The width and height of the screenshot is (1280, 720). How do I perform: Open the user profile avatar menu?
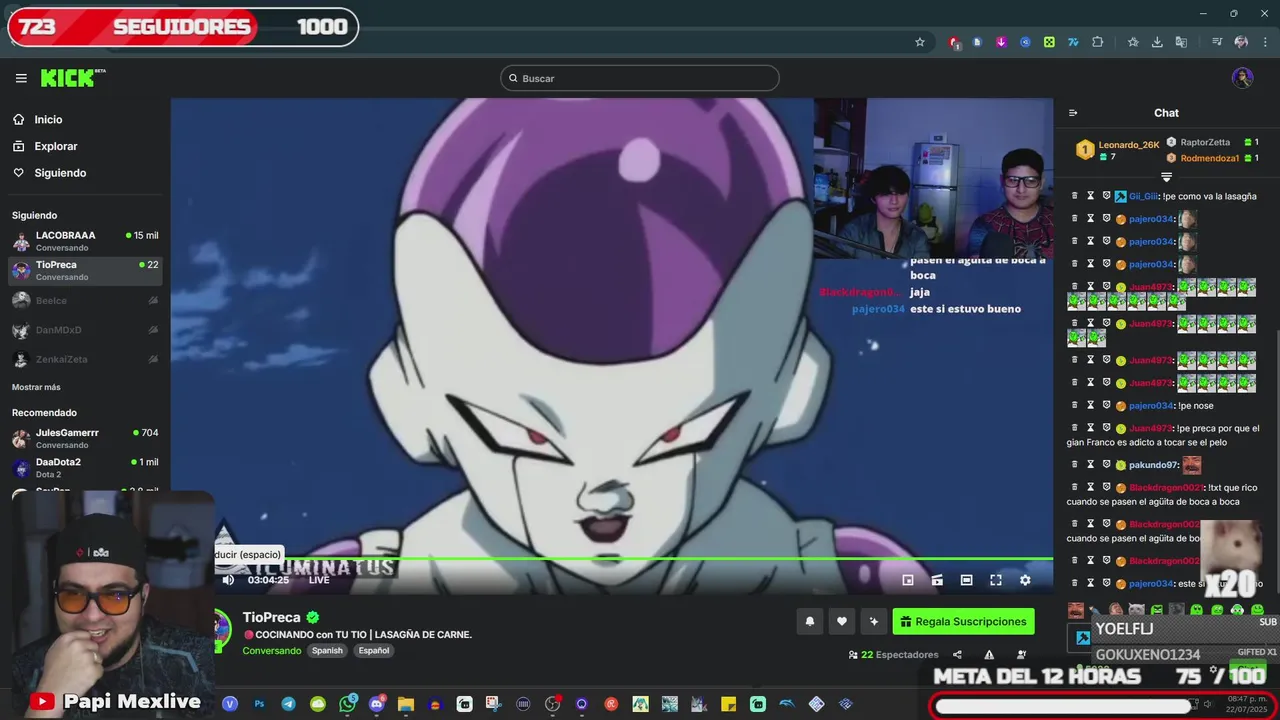(1243, 78)
